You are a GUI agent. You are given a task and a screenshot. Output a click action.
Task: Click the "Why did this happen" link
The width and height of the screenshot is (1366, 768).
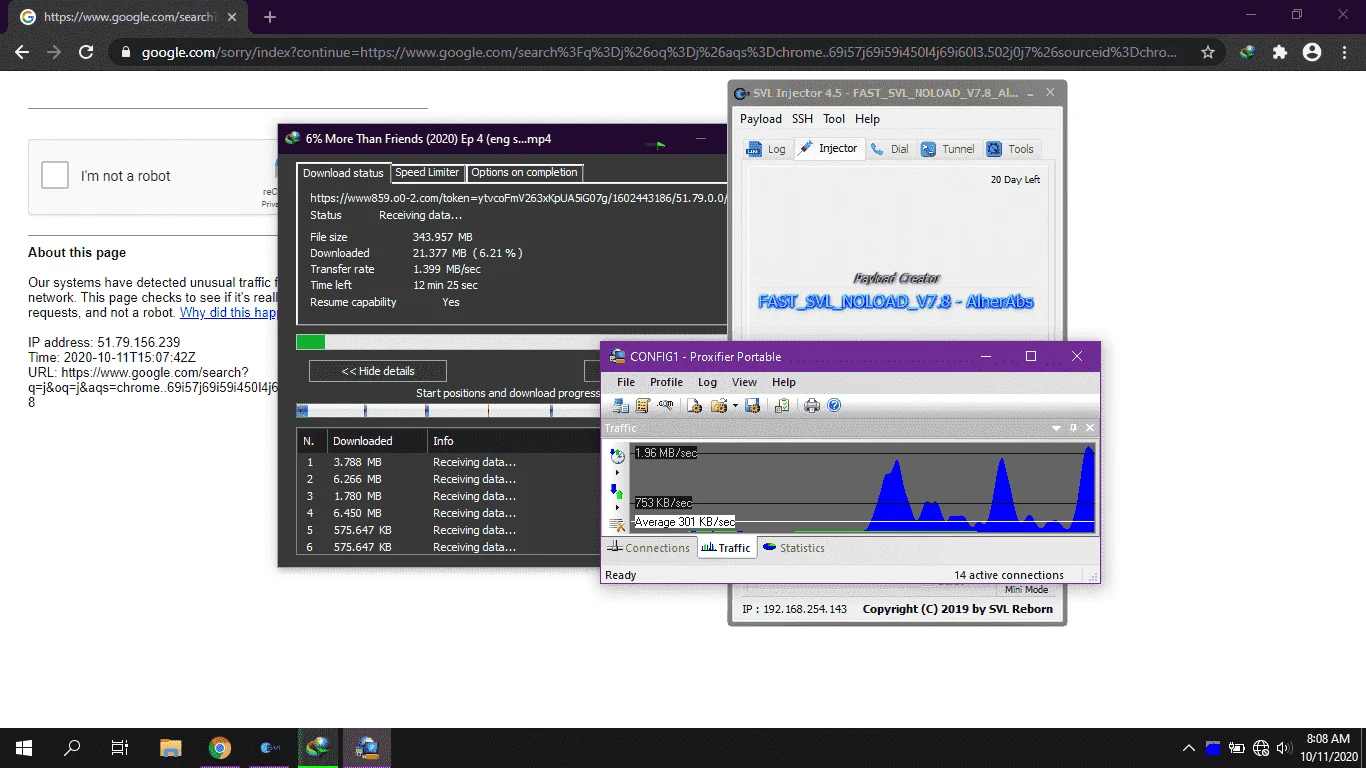tap(228, 313)
